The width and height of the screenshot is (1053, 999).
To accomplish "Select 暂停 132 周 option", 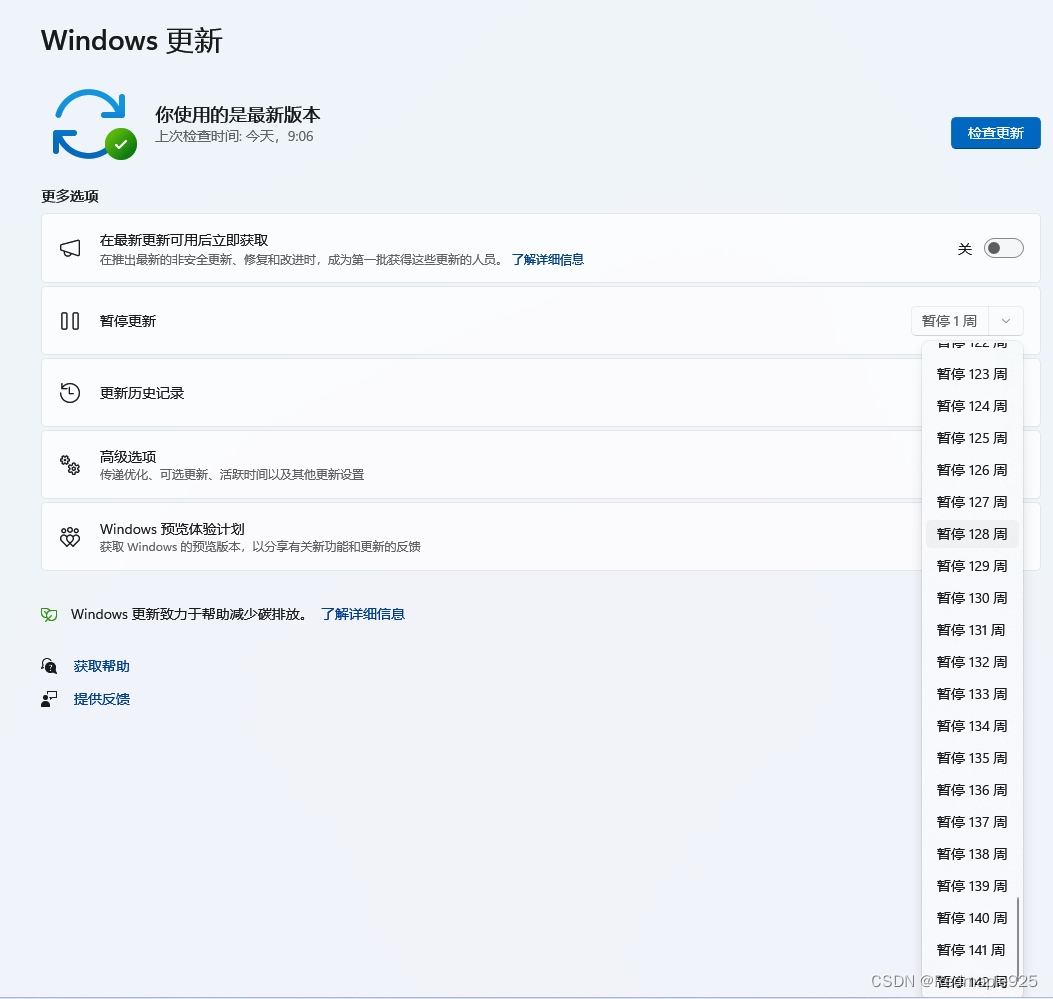I will coord(972,662).
